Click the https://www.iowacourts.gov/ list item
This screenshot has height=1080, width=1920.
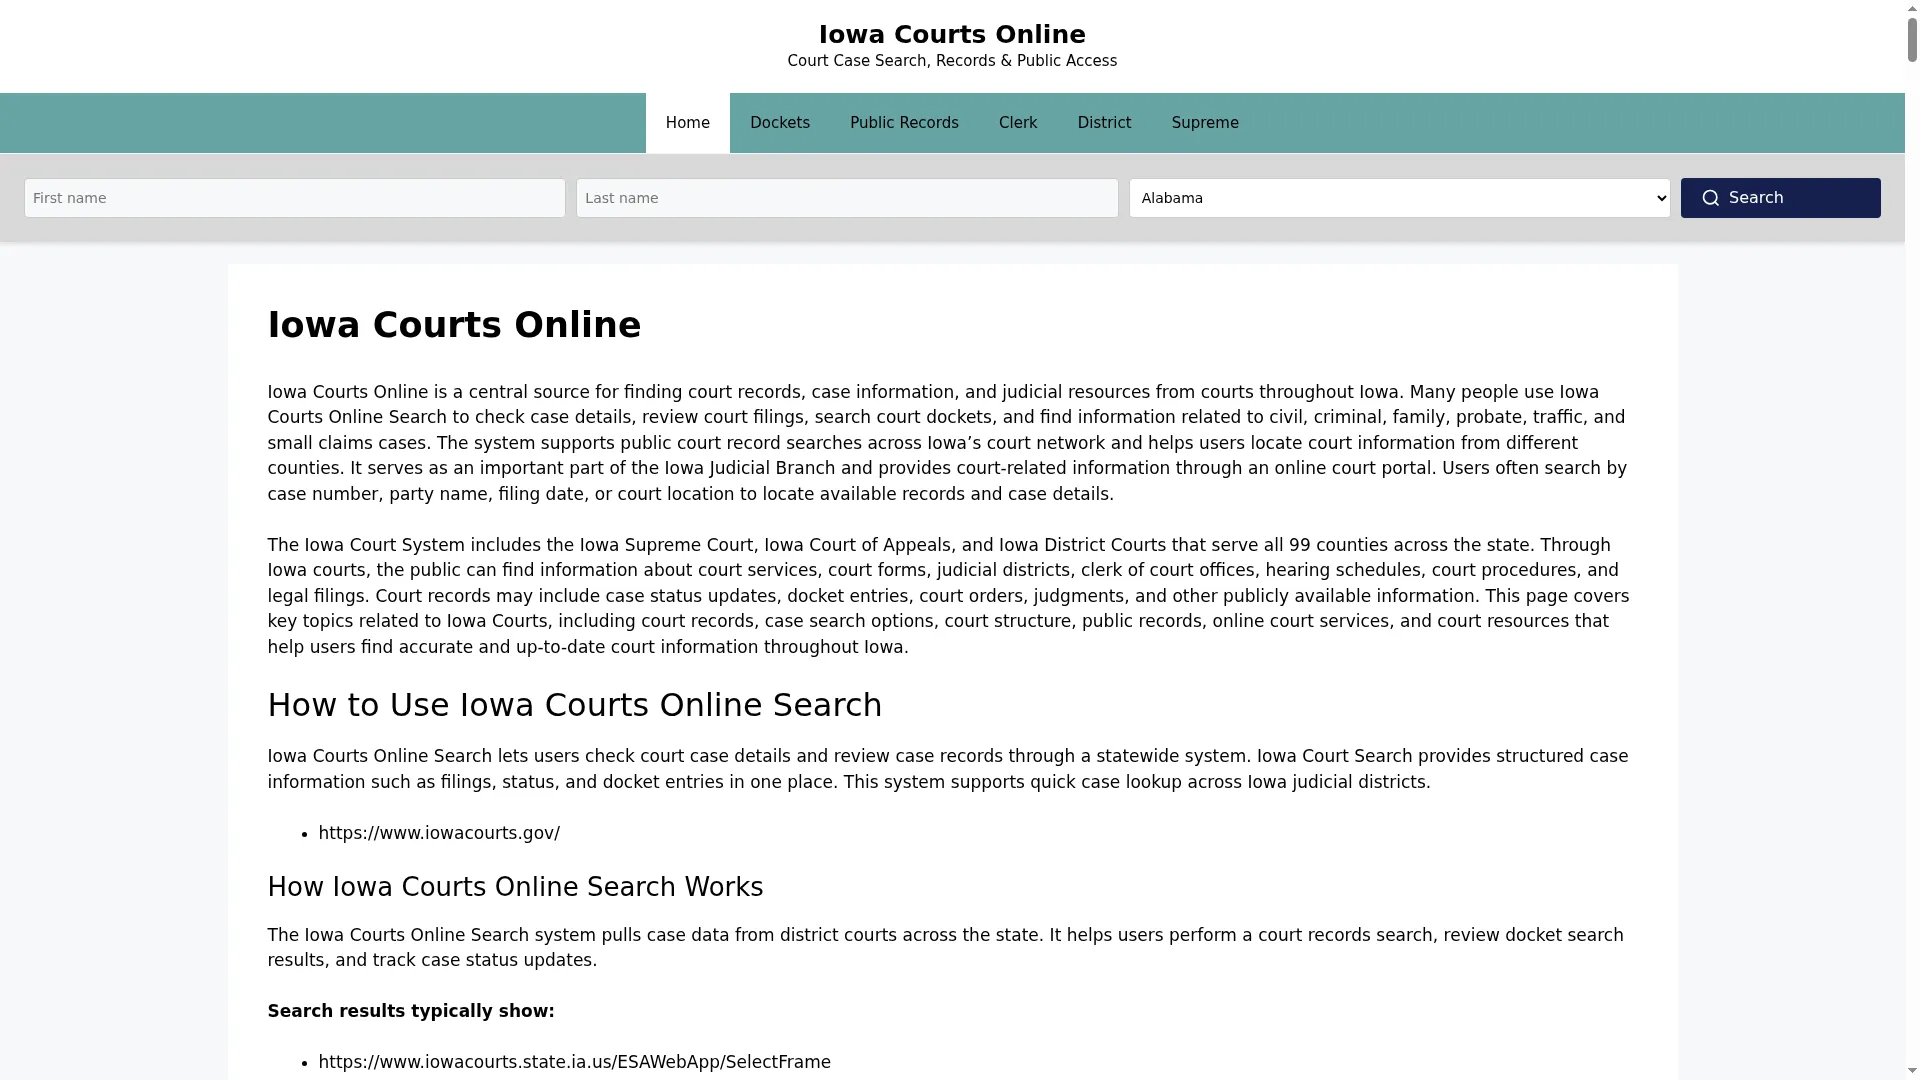(439, 833)
